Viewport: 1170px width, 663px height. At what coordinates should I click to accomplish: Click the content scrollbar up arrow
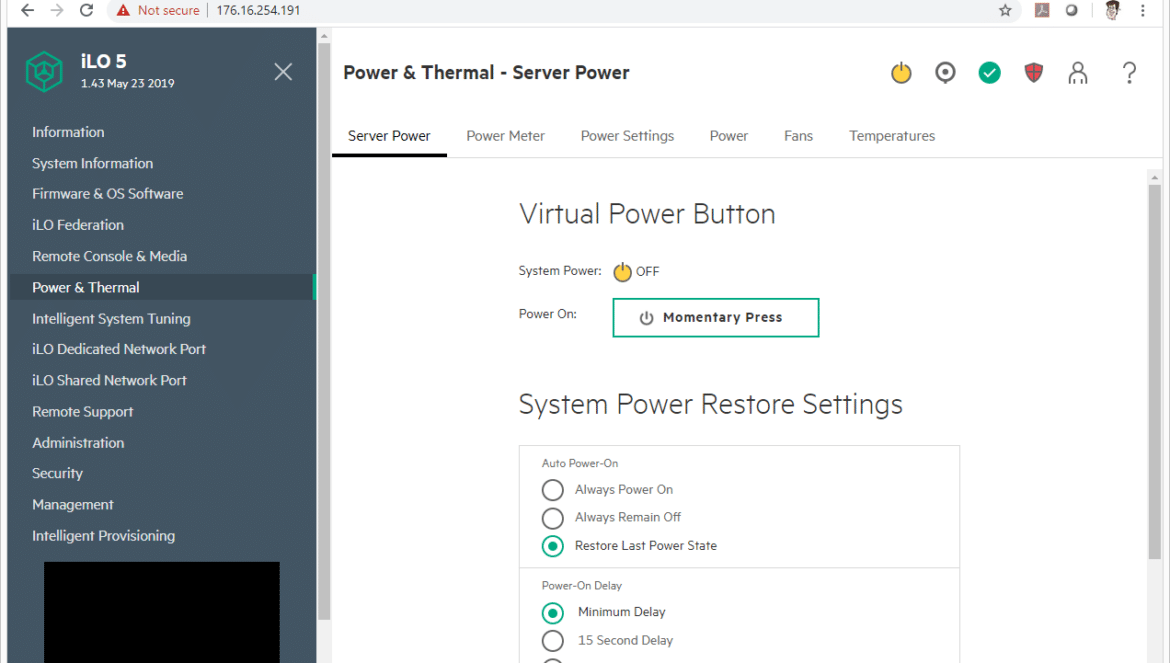(x=1154, y=177)
